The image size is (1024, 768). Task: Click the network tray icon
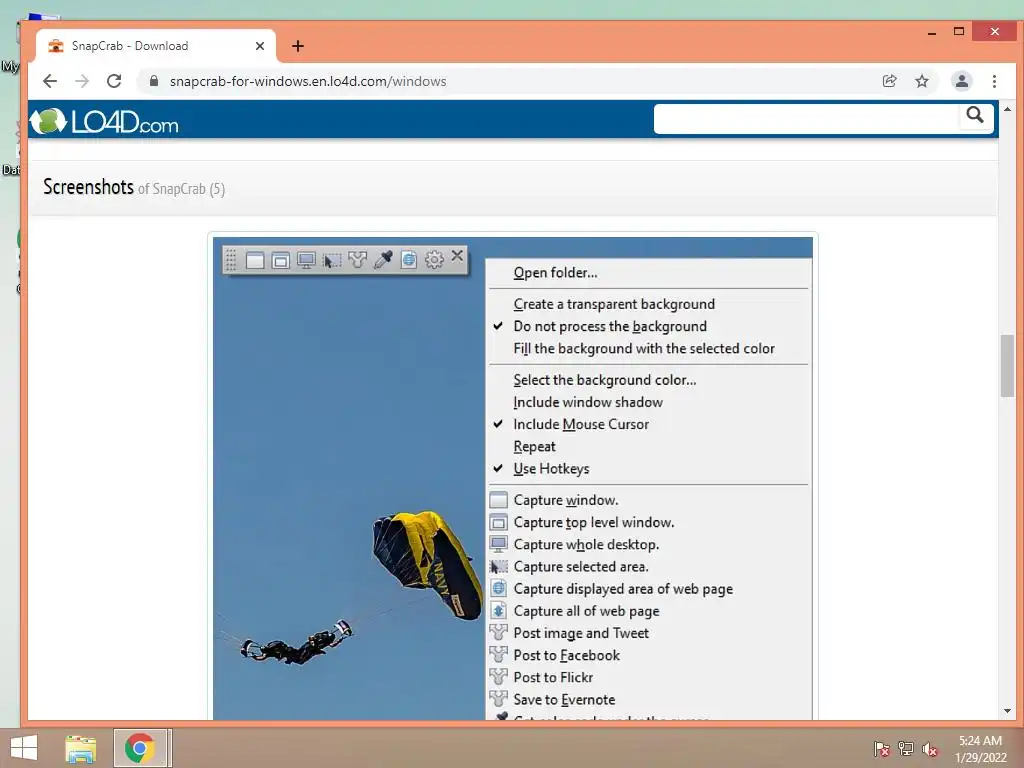[906, 749]
